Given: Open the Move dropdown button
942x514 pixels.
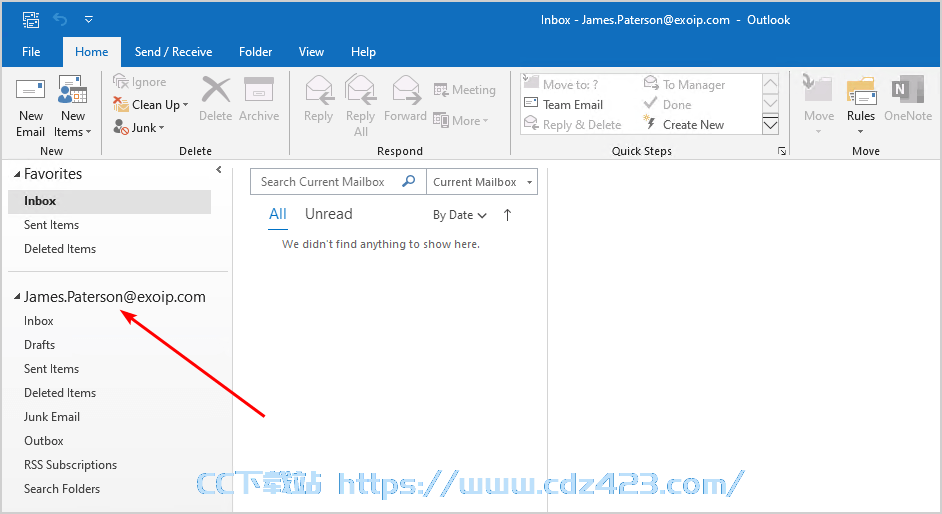Looking at the screenshot, I should coord(819,106).
